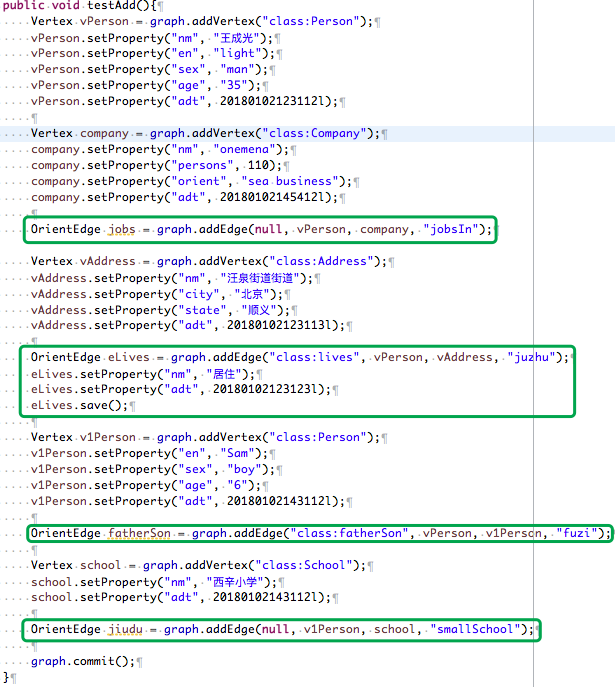Click the eLives adt 20180102123123l line
This screenshot has height=687, width=615.
(180, 389)
